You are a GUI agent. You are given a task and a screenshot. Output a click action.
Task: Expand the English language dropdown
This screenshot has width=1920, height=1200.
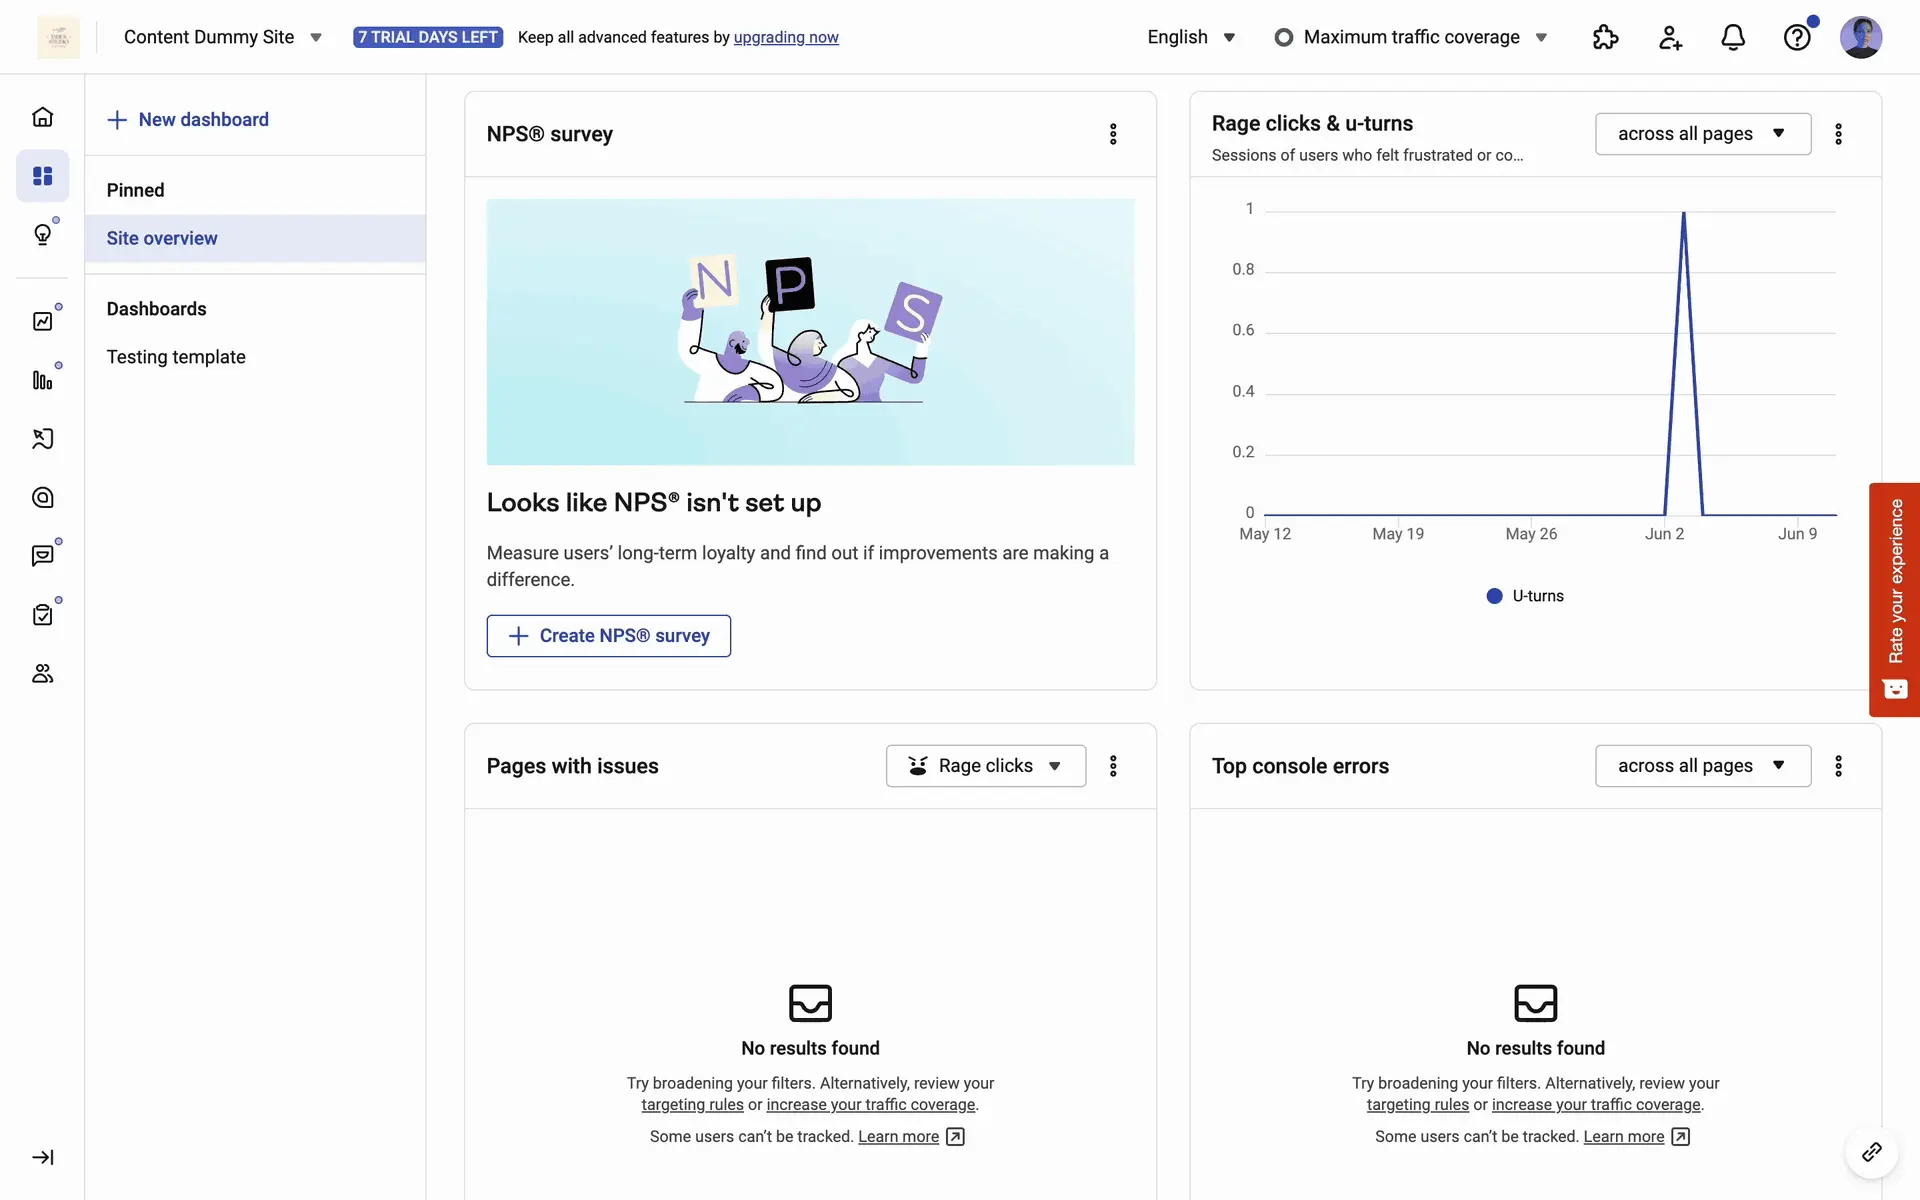pyautogui.click(x=1190, y=37)
